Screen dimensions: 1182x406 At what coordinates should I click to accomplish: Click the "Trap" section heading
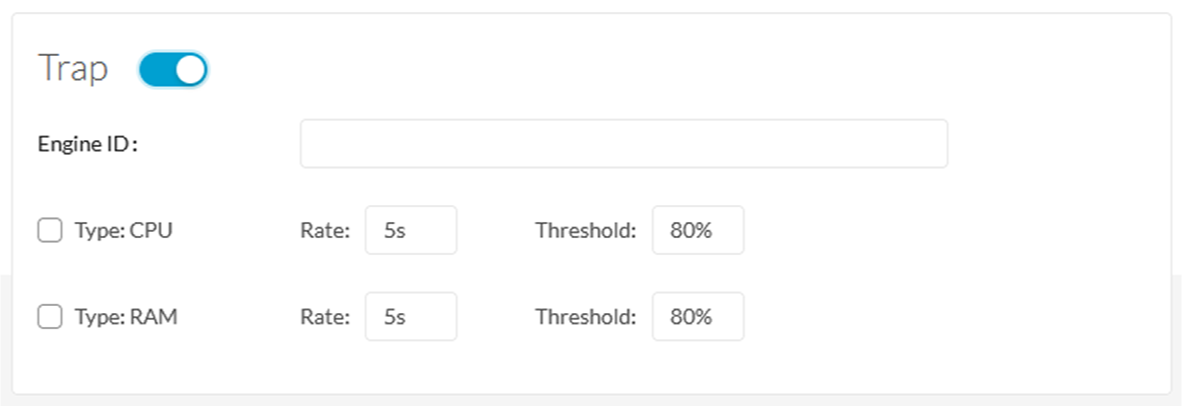tap(73, 69)
